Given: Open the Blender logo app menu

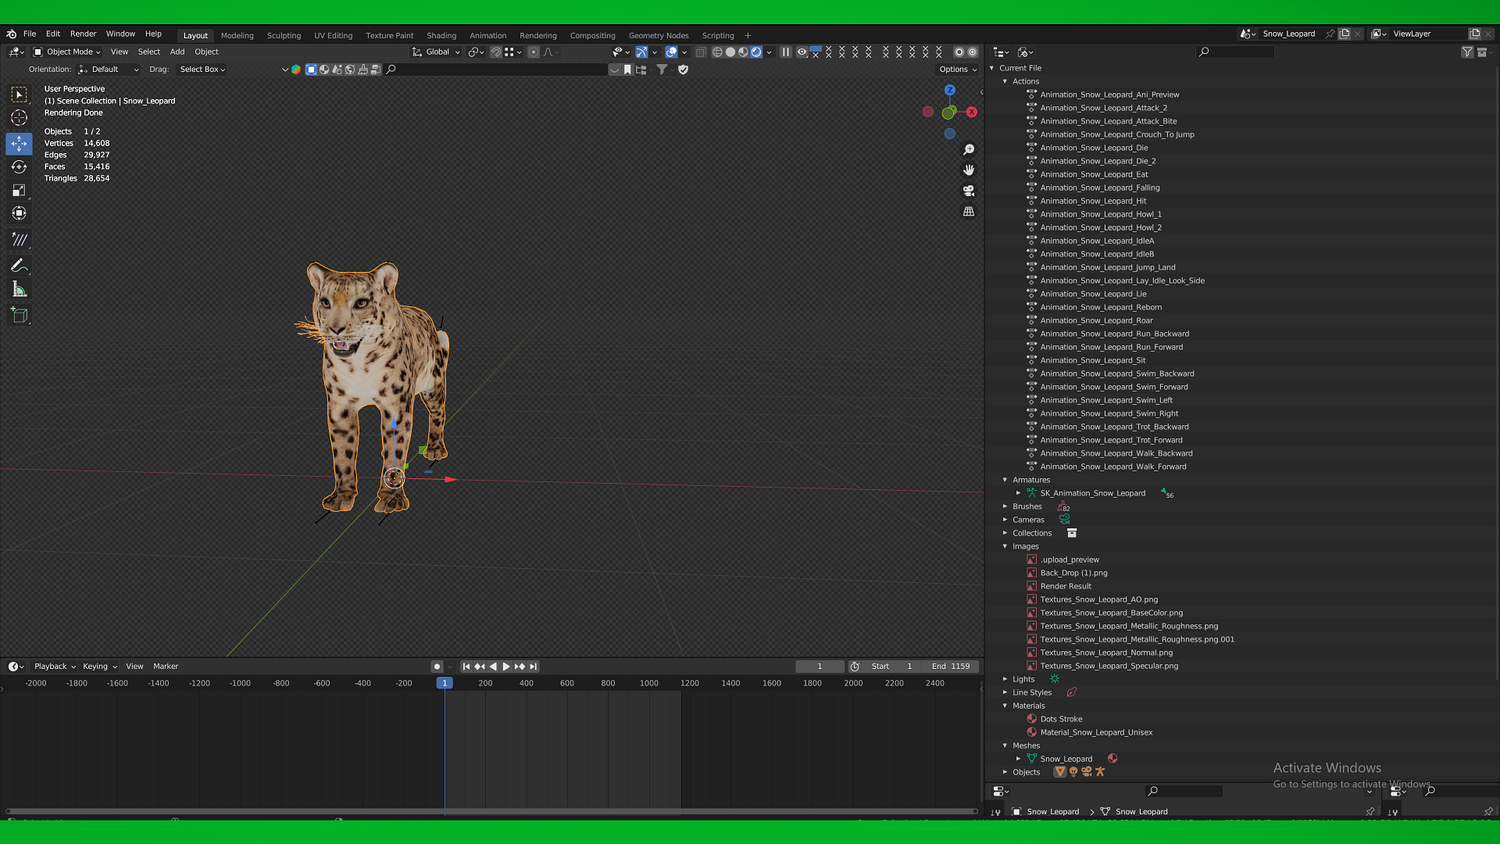Looking at the screenshot, I should [x=11, y=34].
